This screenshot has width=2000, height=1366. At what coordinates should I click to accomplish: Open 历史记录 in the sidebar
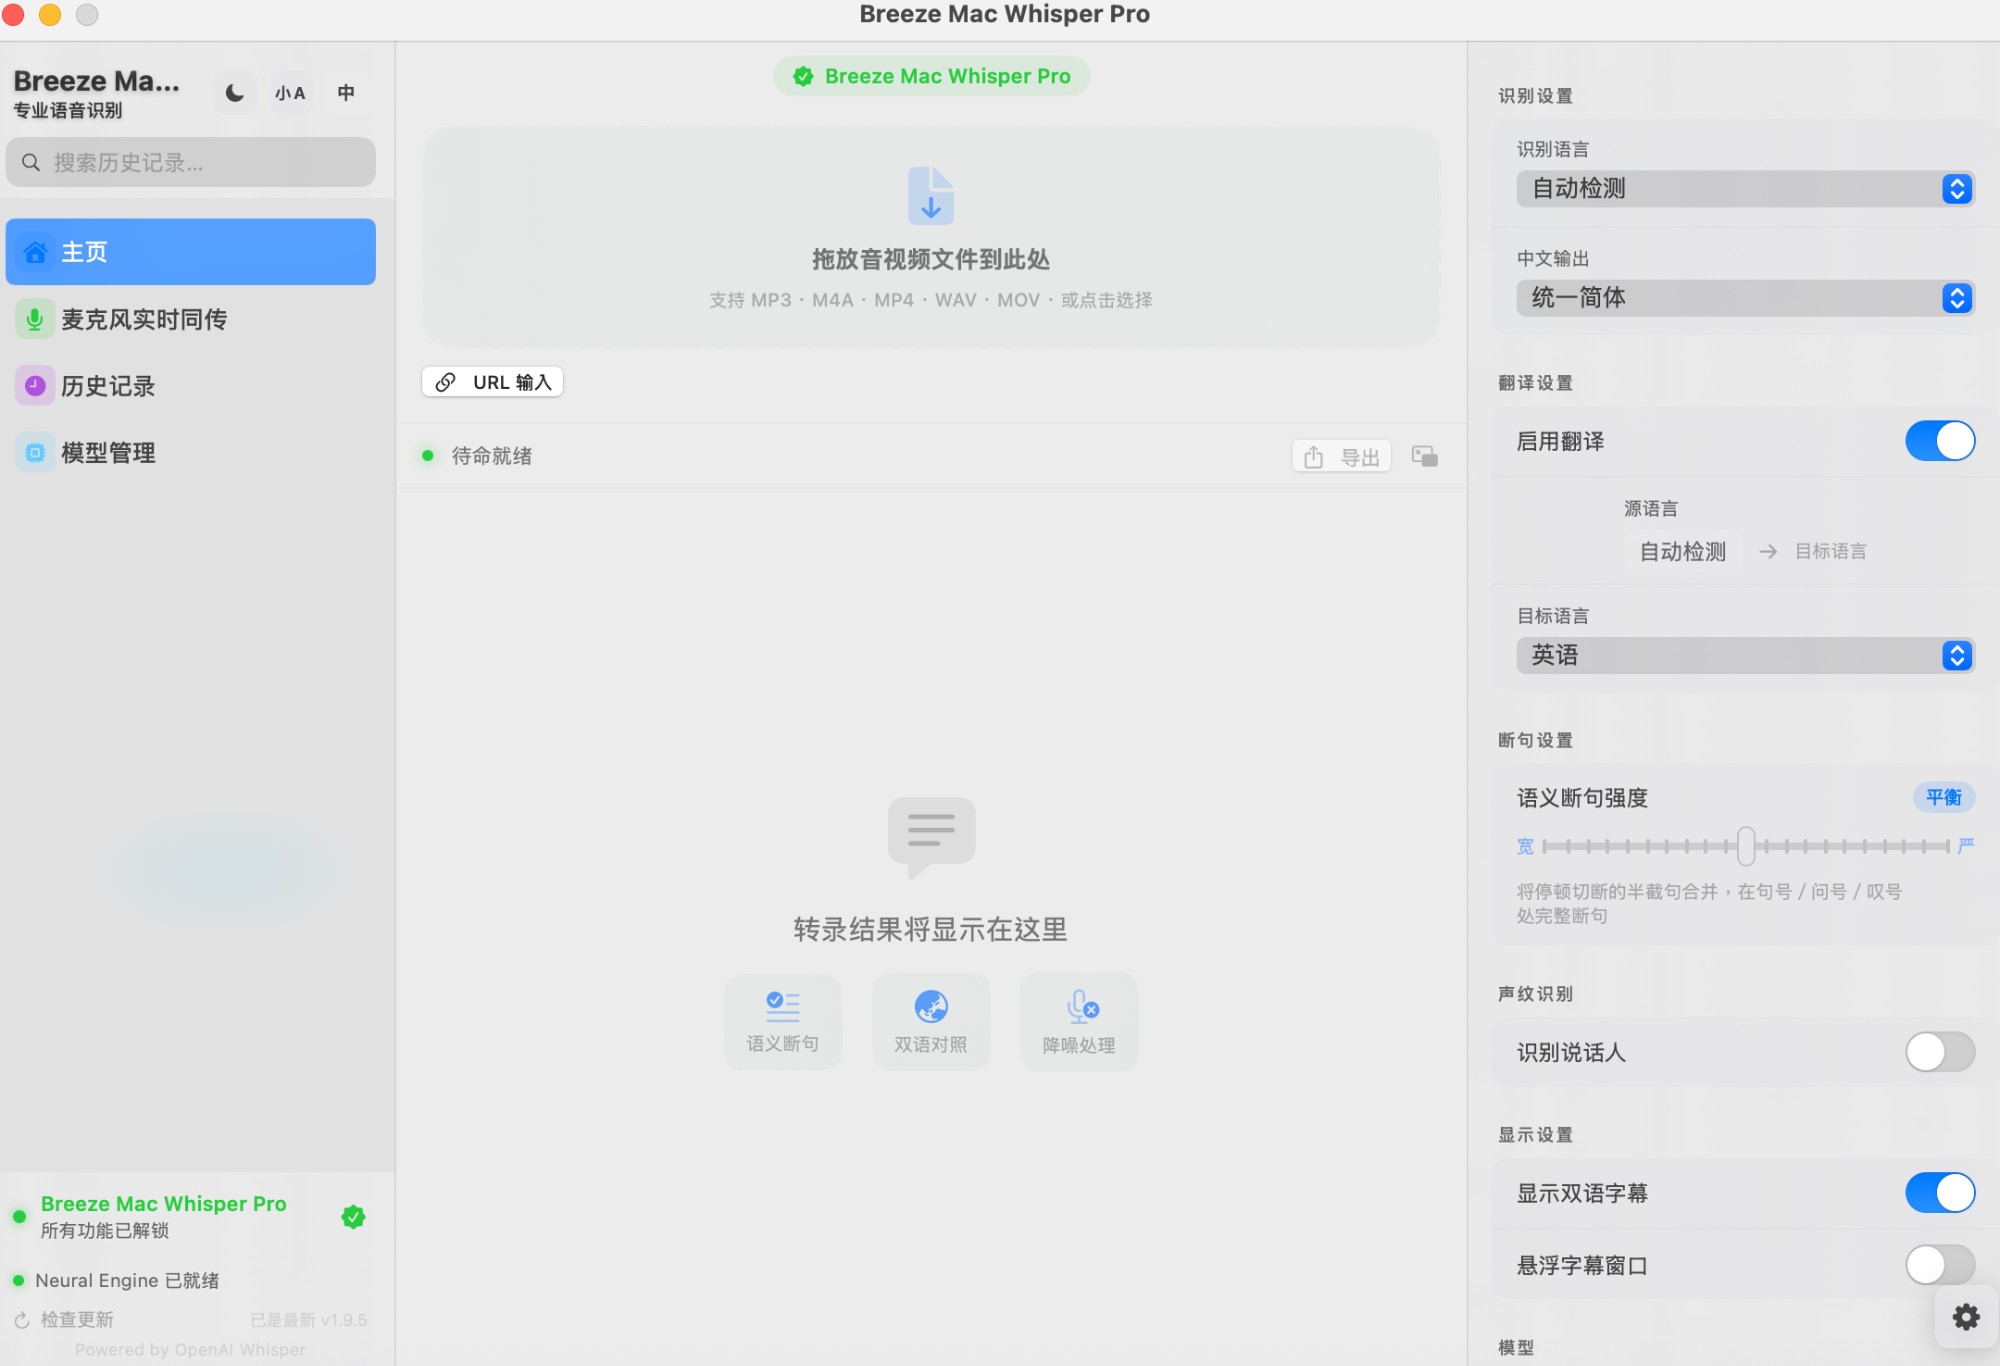click(x=191, y=386)
